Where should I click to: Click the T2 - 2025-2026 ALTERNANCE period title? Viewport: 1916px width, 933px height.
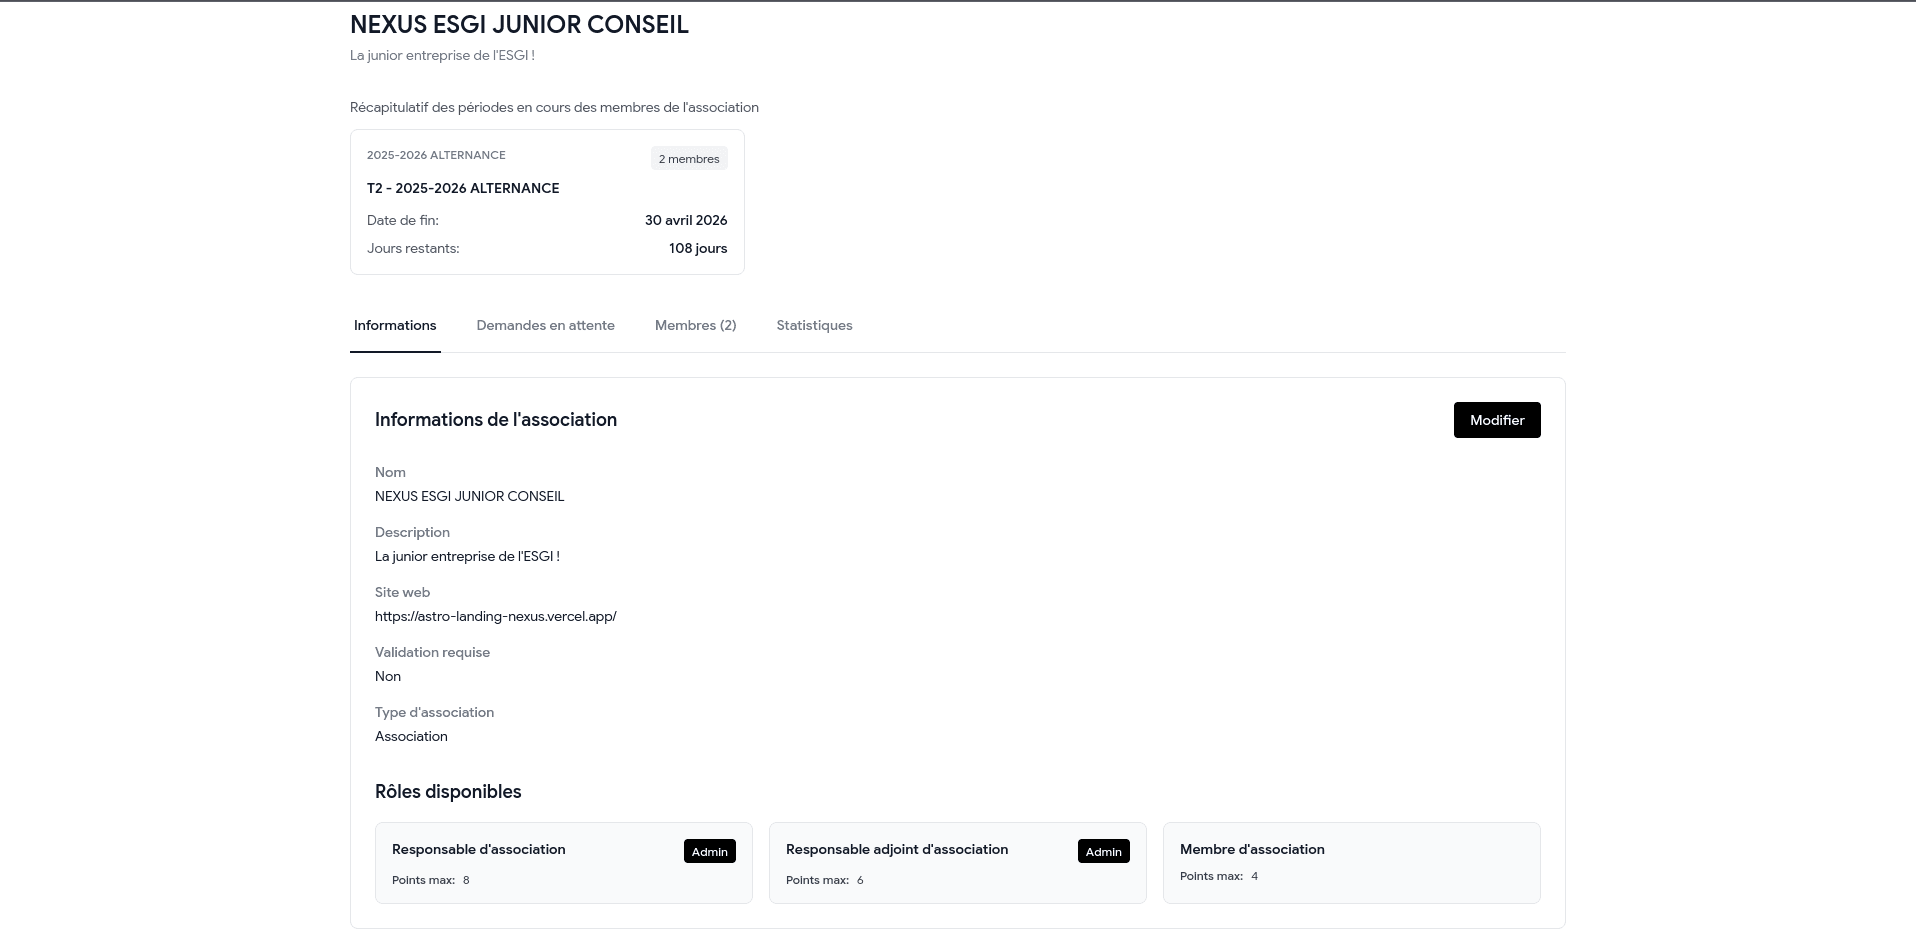(463, 189)
